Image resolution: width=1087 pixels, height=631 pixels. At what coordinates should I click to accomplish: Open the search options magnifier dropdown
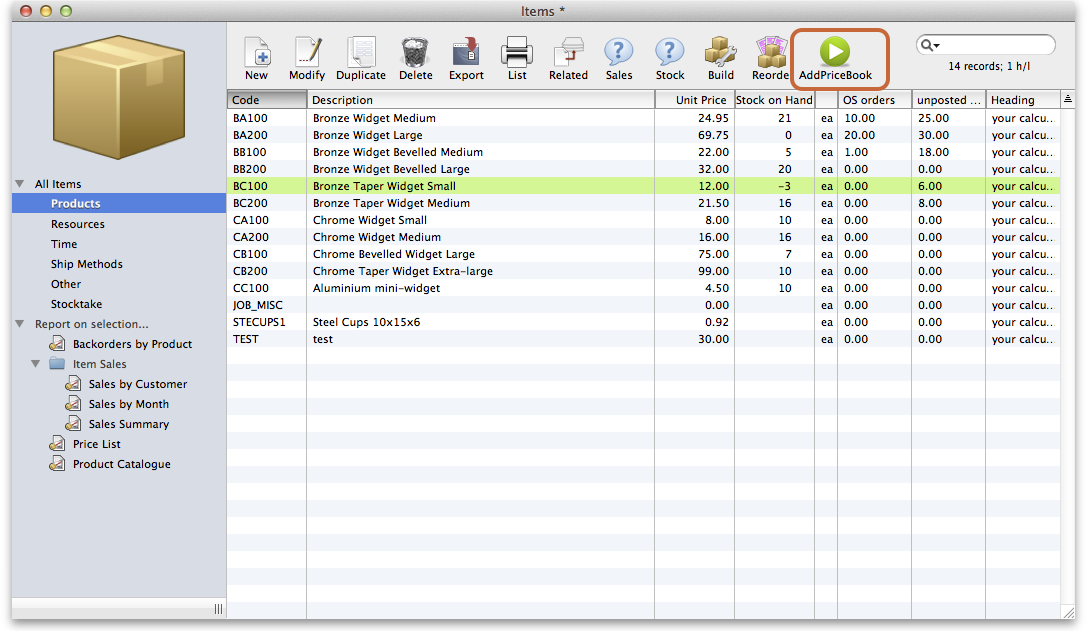coord(930,45)
